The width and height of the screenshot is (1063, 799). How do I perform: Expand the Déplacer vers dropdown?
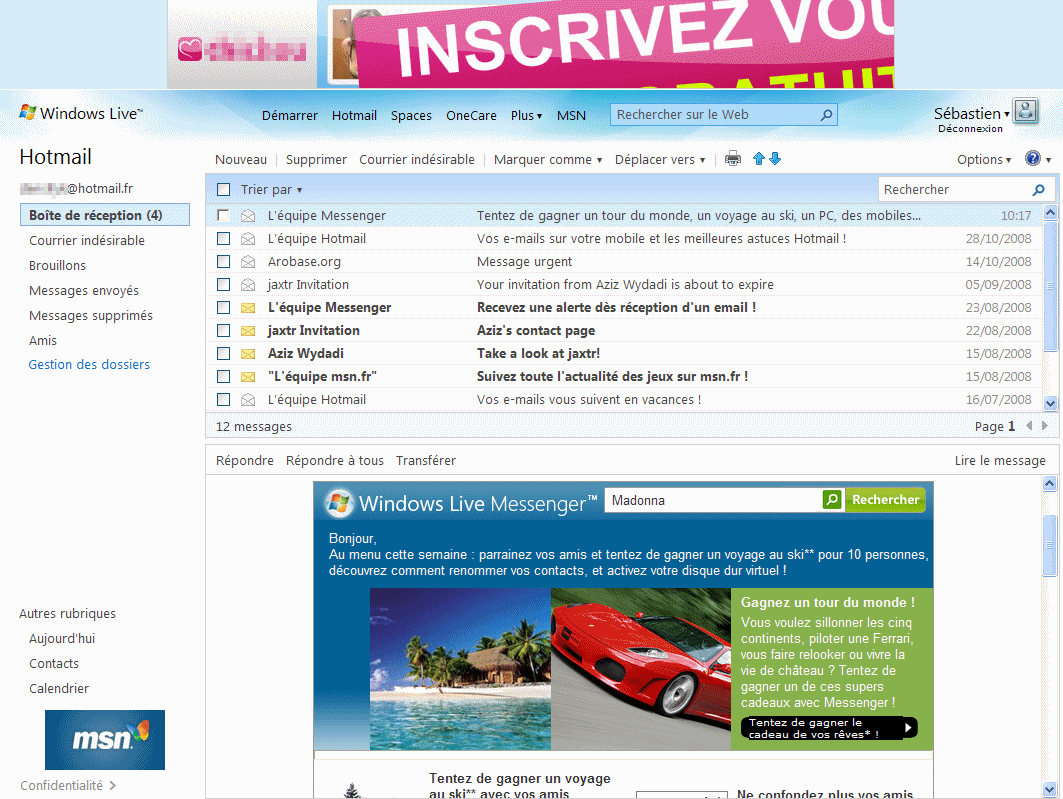[660, 160]
